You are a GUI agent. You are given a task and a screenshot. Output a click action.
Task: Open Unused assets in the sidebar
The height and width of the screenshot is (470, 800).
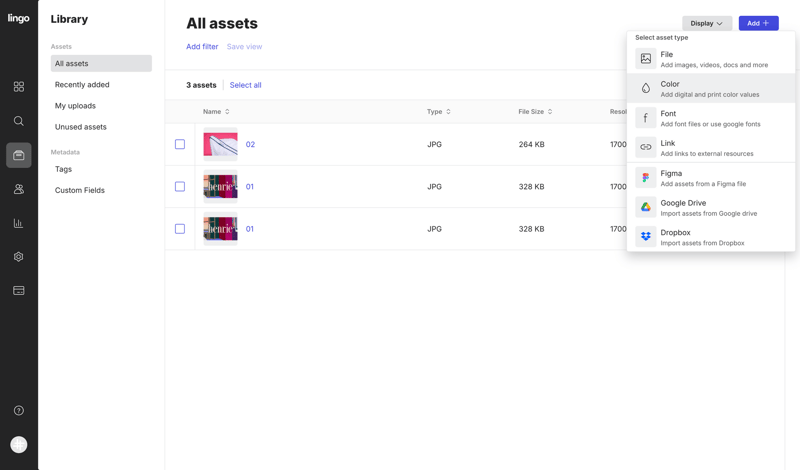coord(81,127)
